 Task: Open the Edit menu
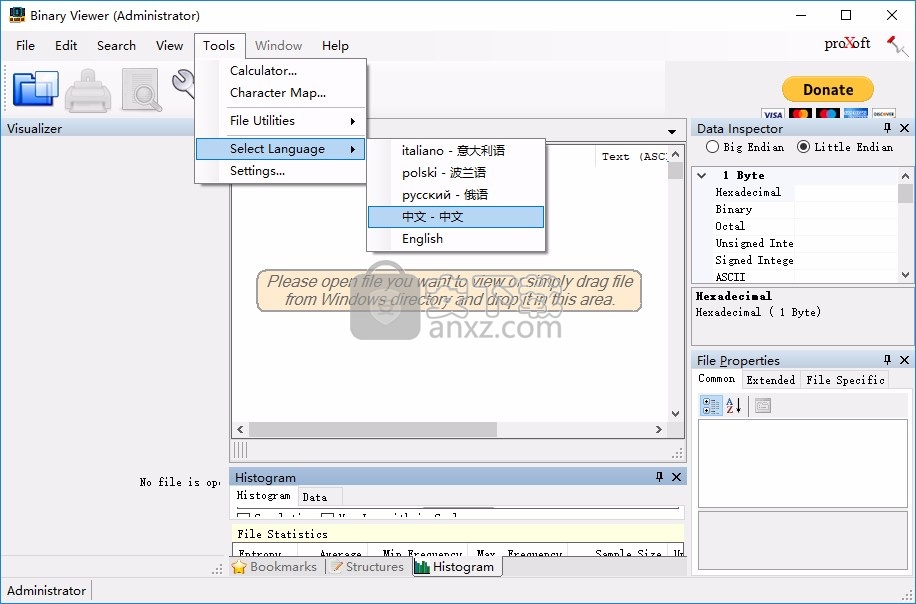click(66, 46)
